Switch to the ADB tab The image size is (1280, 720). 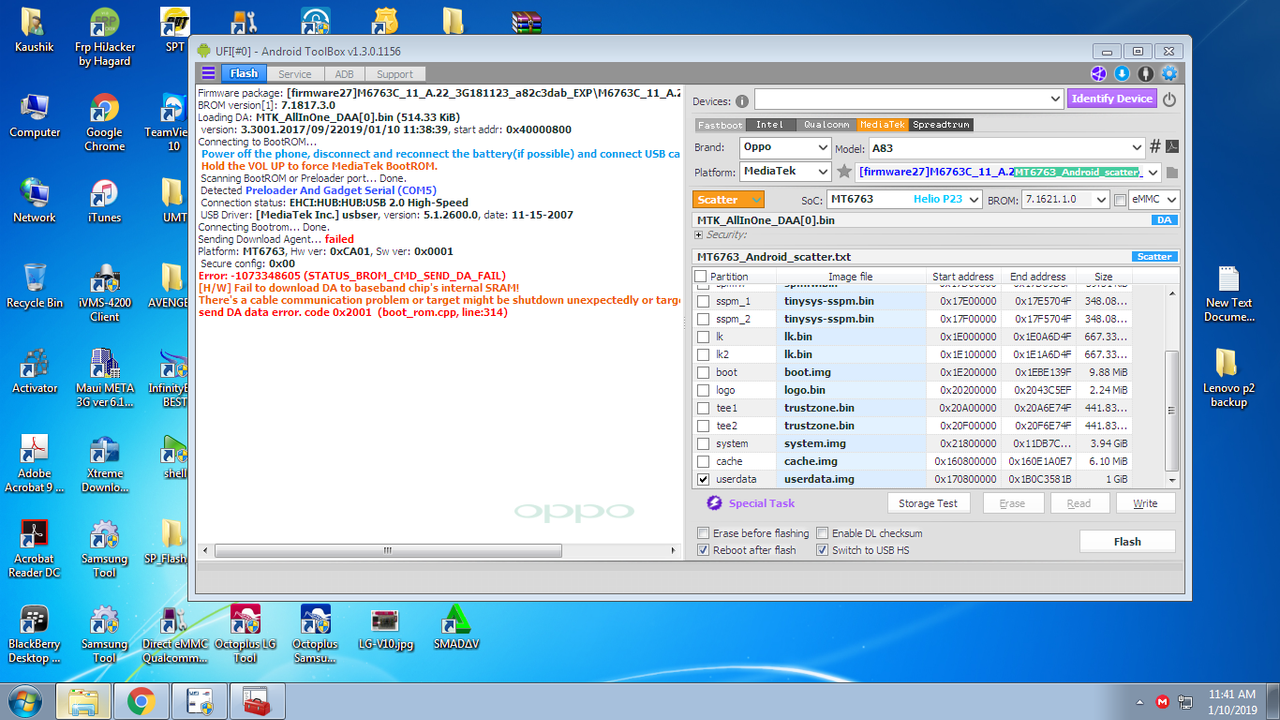344,74
